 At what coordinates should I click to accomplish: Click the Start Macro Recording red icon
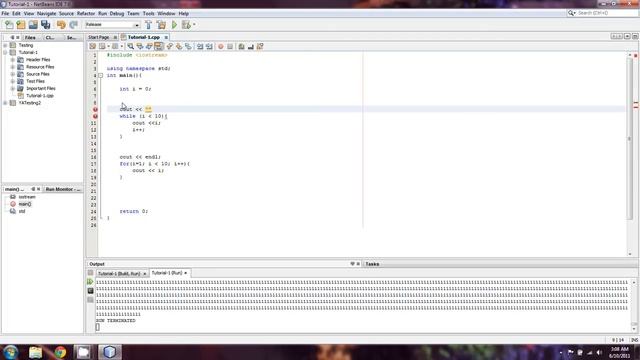pos(221,47)
